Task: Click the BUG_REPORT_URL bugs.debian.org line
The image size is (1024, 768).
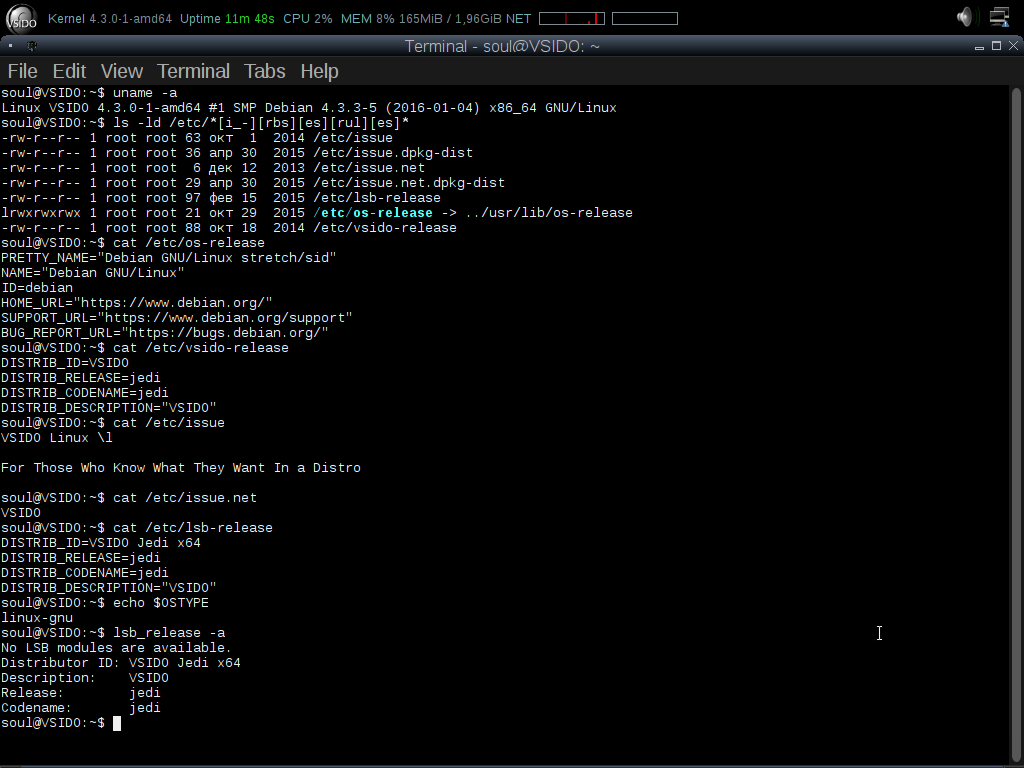Action: [x=165, y=333]
